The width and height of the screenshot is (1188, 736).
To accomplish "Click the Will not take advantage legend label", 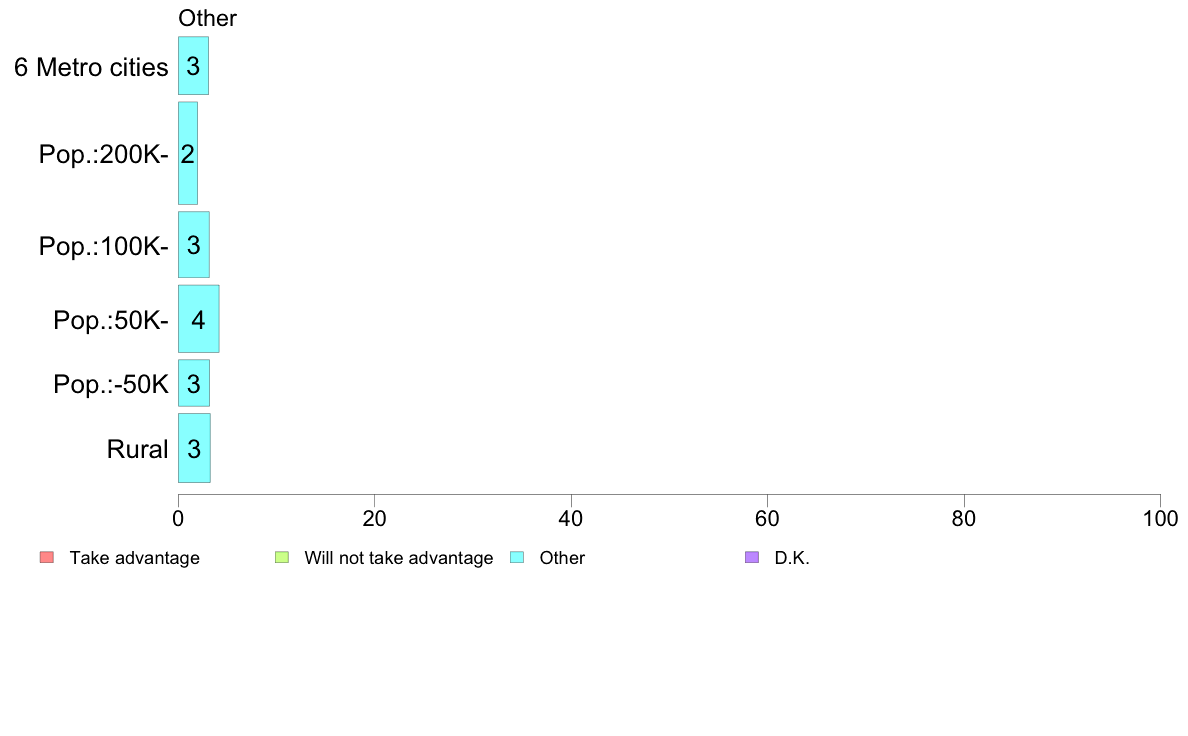I will [399, 558].
